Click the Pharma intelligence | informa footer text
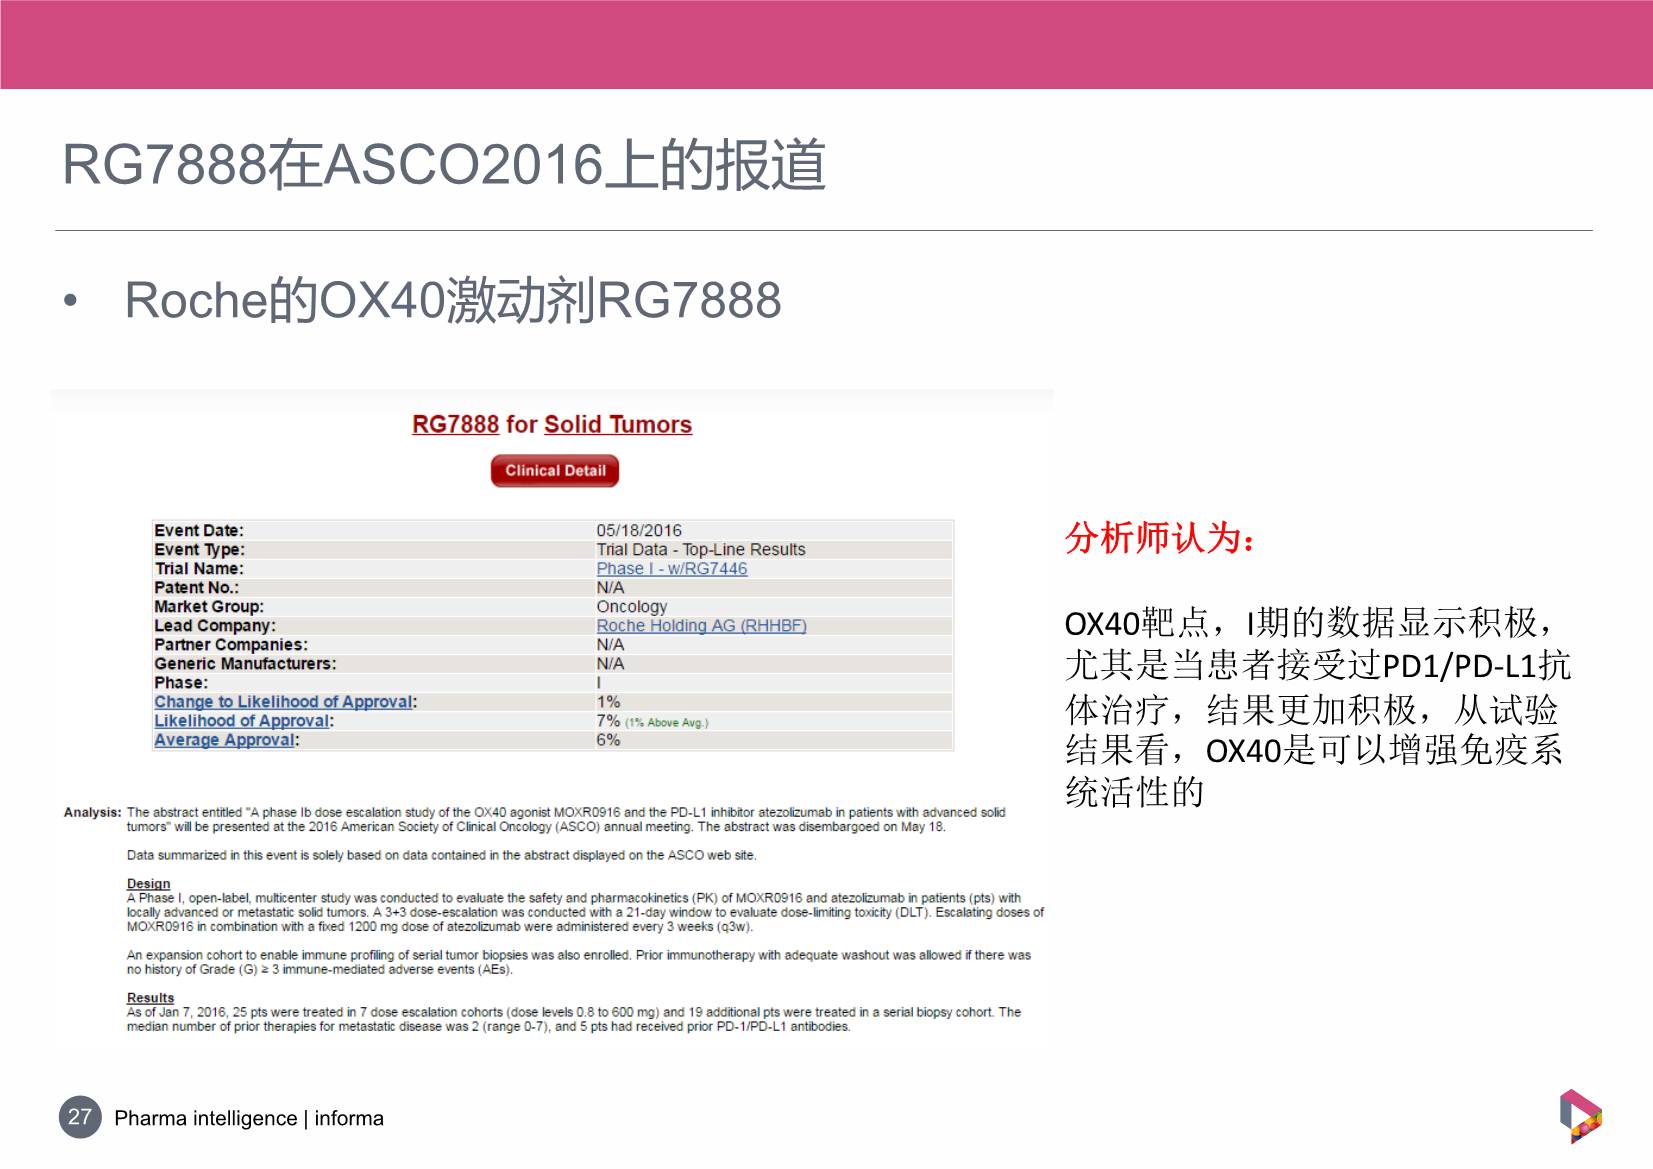The width and height of the screenshot is (1653, 1169). (249, 1118)
